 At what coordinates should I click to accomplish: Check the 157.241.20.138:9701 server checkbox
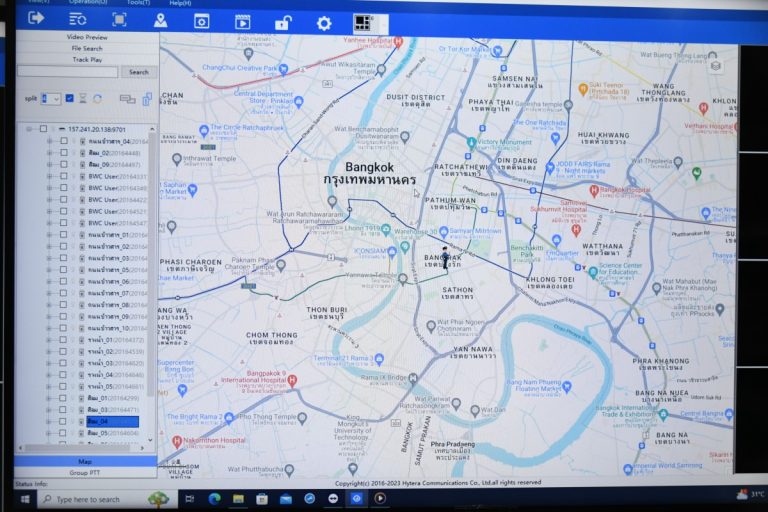pyautogui.click(x=44, y=129)
